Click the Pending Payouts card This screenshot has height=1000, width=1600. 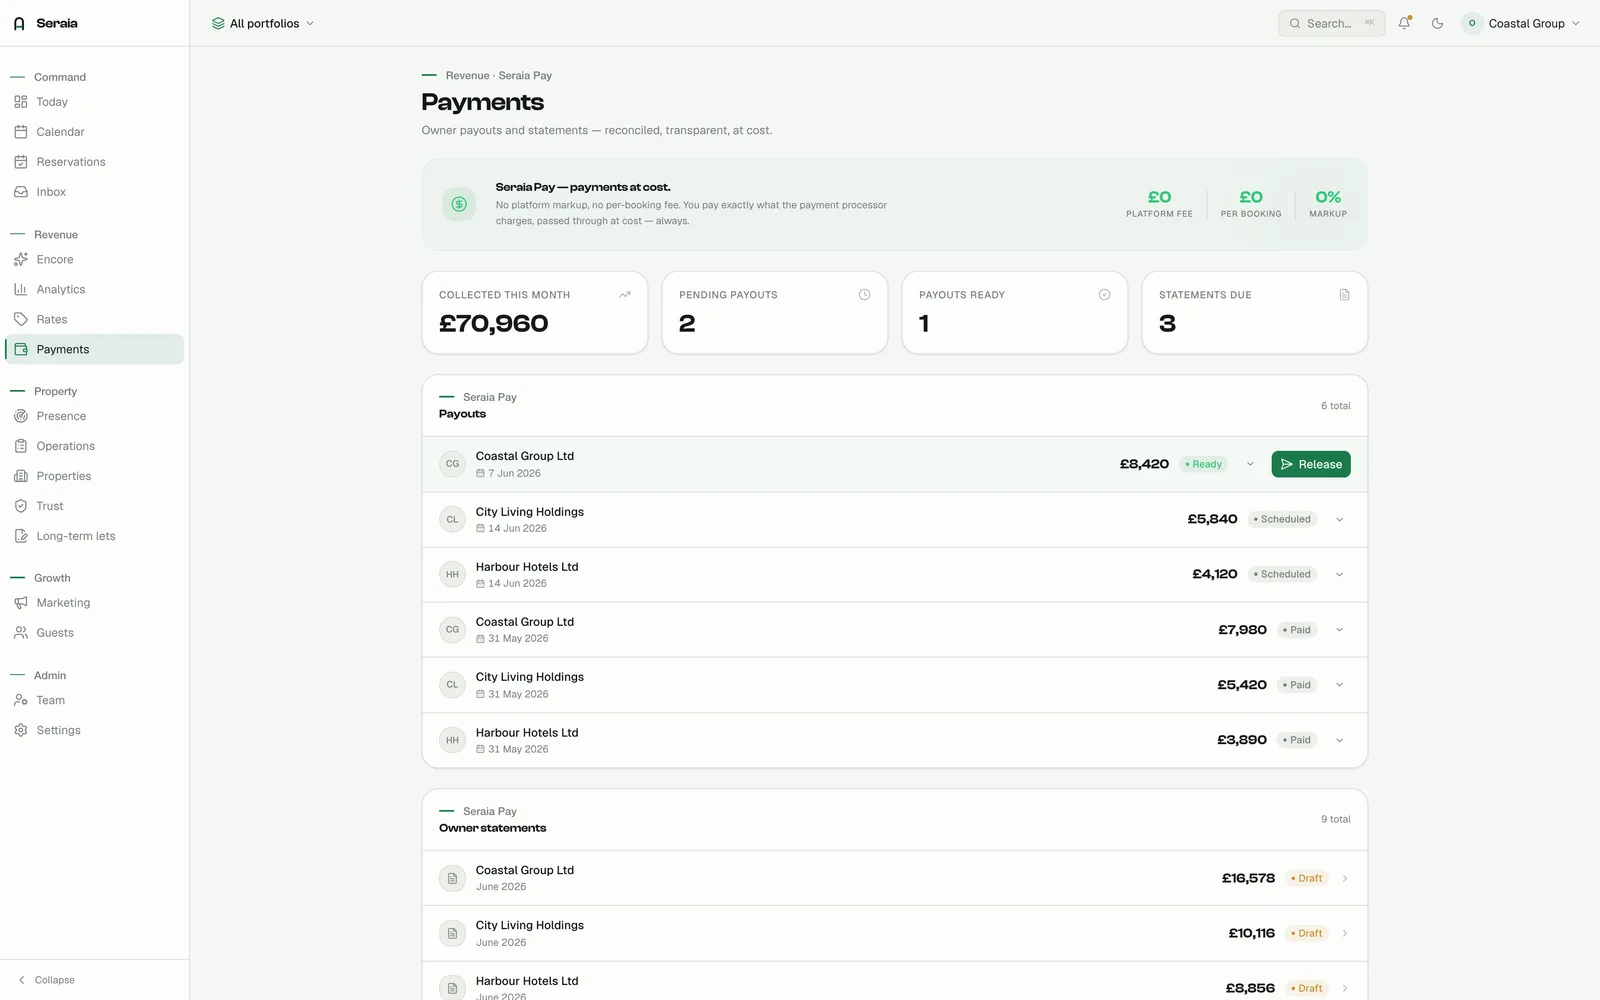[775, 312]
